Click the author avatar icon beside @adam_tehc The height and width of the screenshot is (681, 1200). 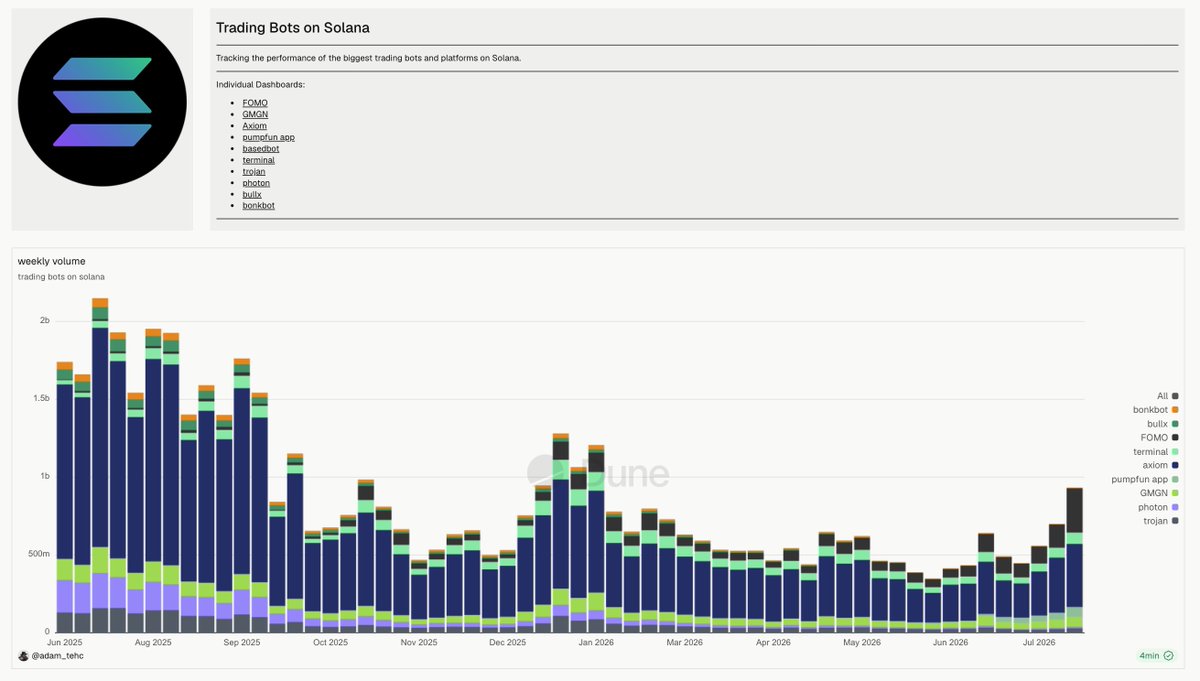pos(23,656)
